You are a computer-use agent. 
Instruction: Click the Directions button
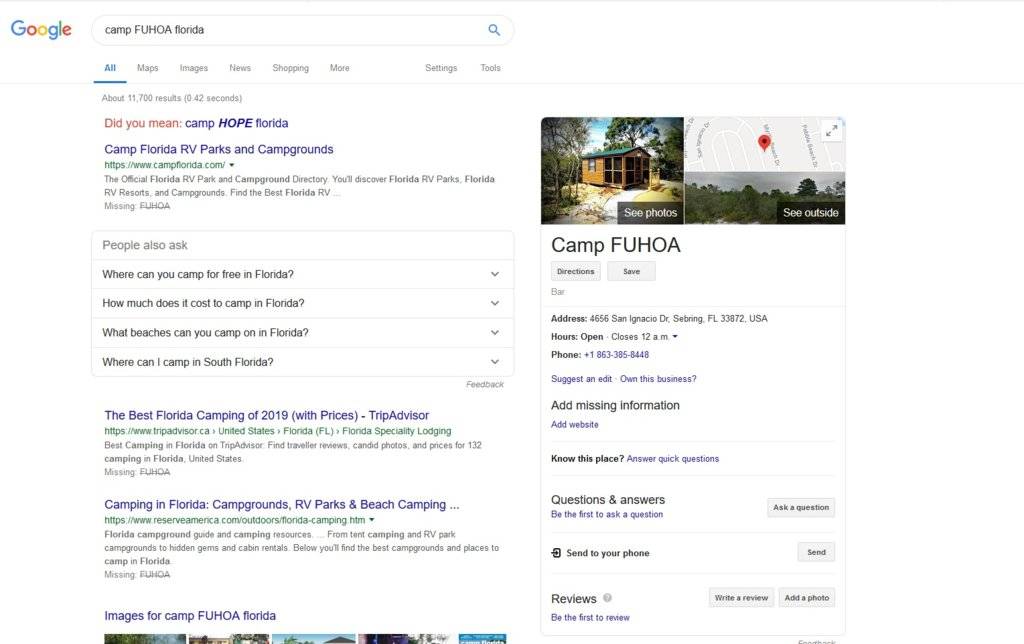tap(575, 271)
